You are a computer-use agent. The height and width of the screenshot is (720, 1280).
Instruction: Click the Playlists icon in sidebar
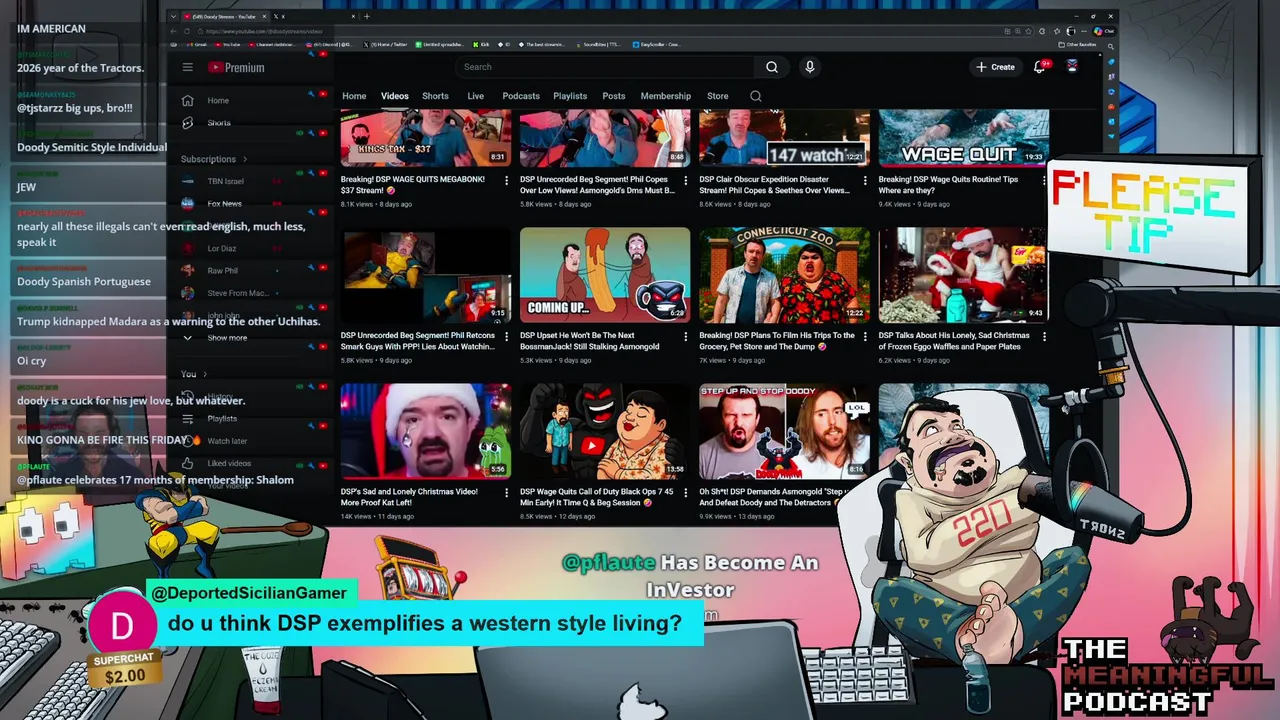point(187,418)
